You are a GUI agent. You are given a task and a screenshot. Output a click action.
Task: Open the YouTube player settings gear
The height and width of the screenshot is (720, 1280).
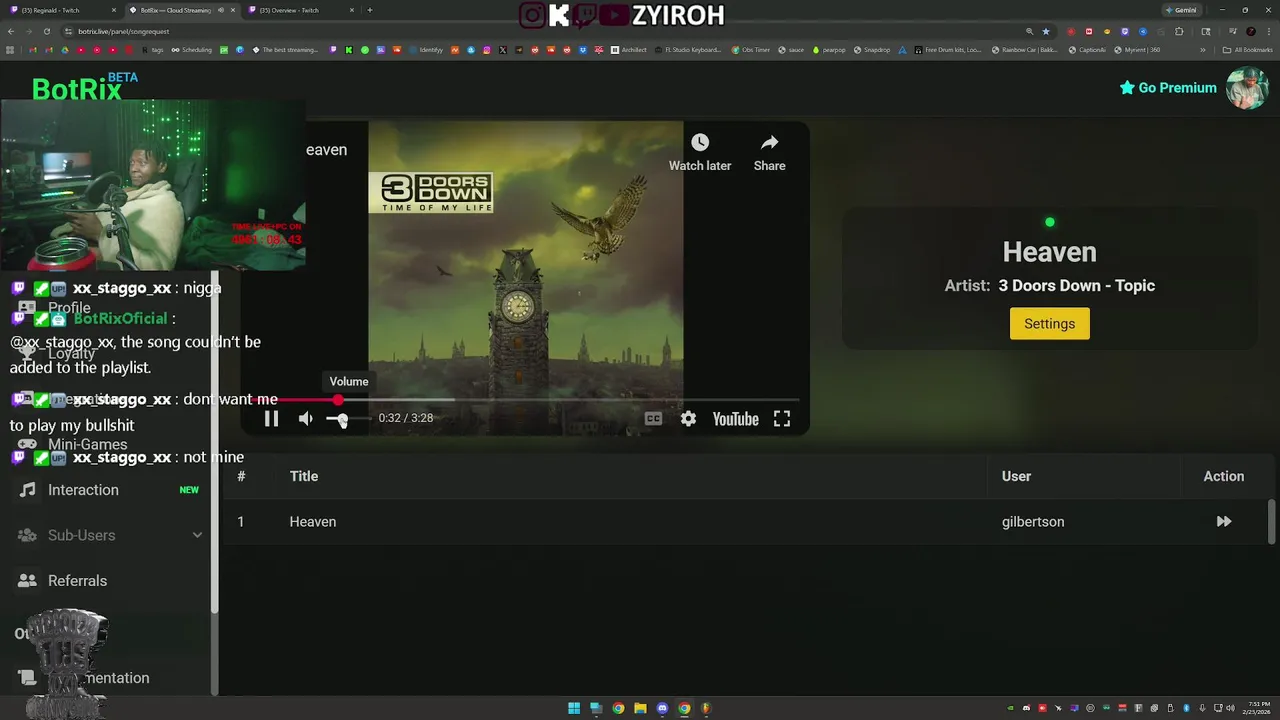688,419
